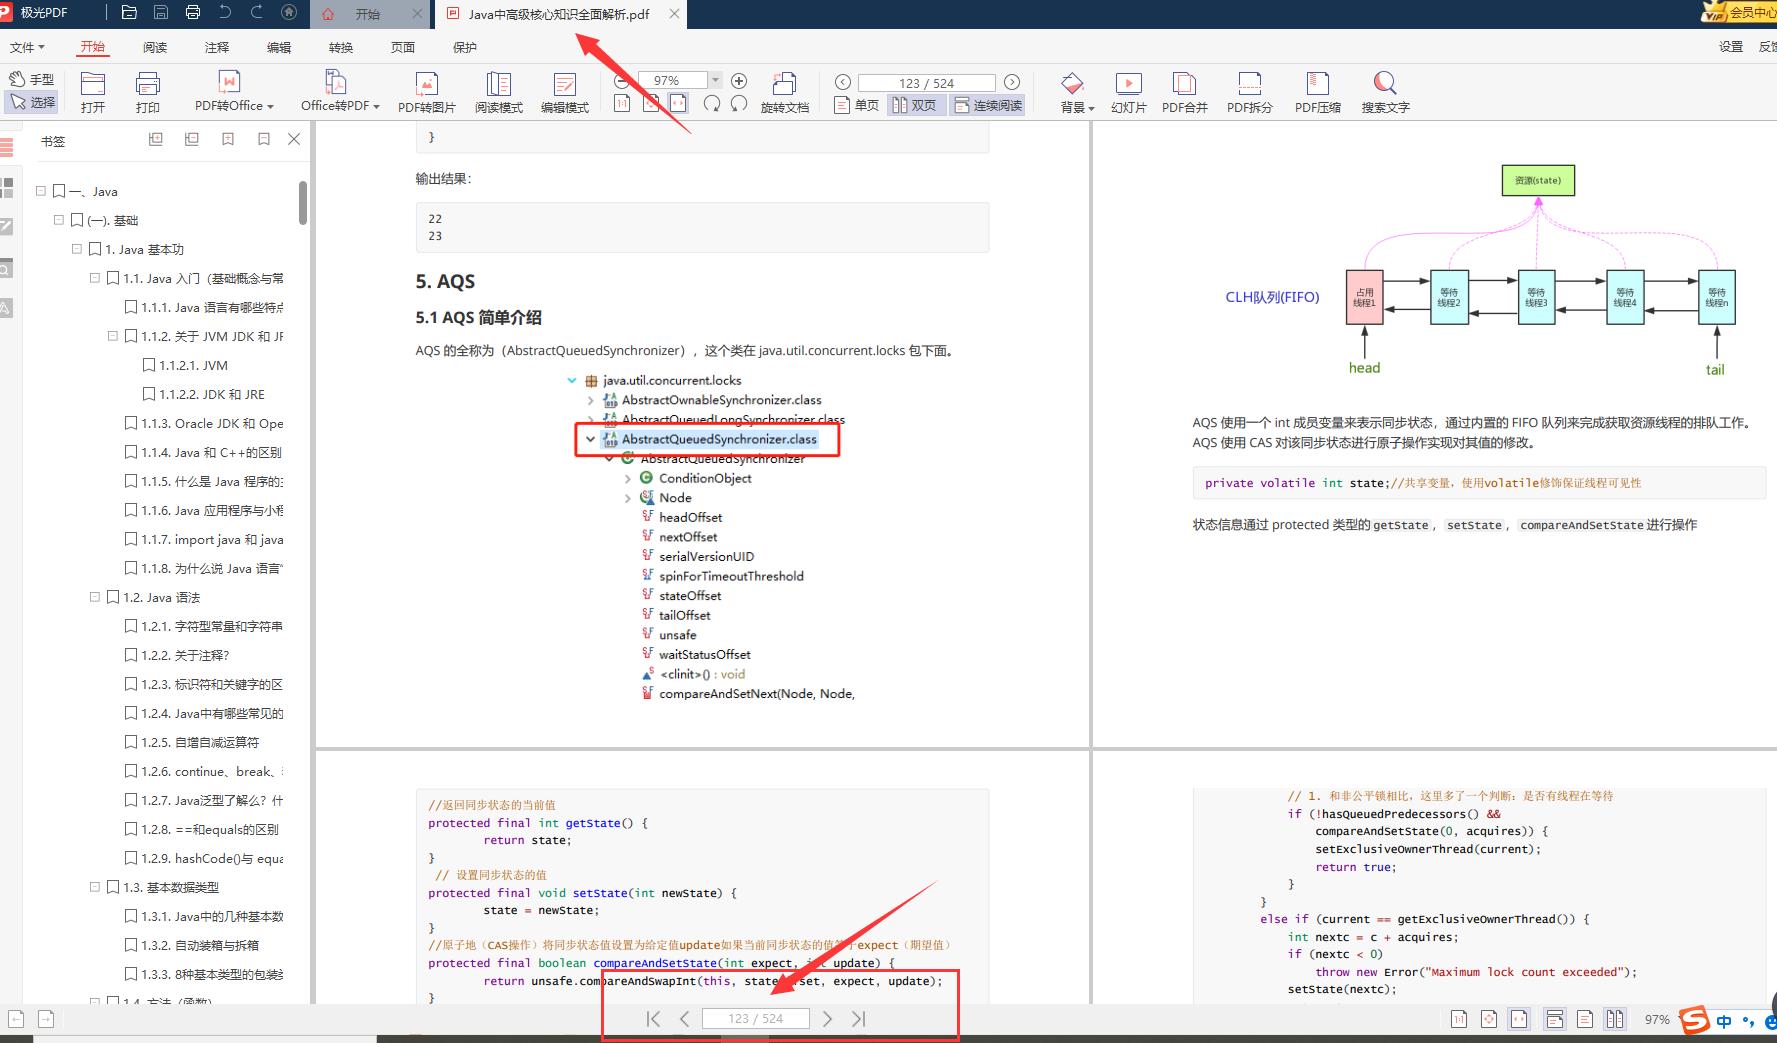The height and width of the screenshot is (1043, 1777).
Task: Zoom out with the minus icon
Action: click(622, 81)
